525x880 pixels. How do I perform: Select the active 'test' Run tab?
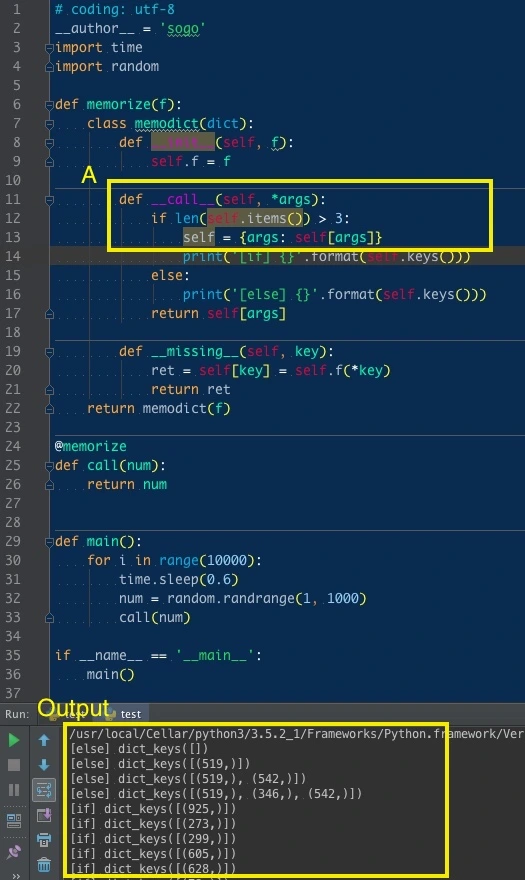point(126,714)
